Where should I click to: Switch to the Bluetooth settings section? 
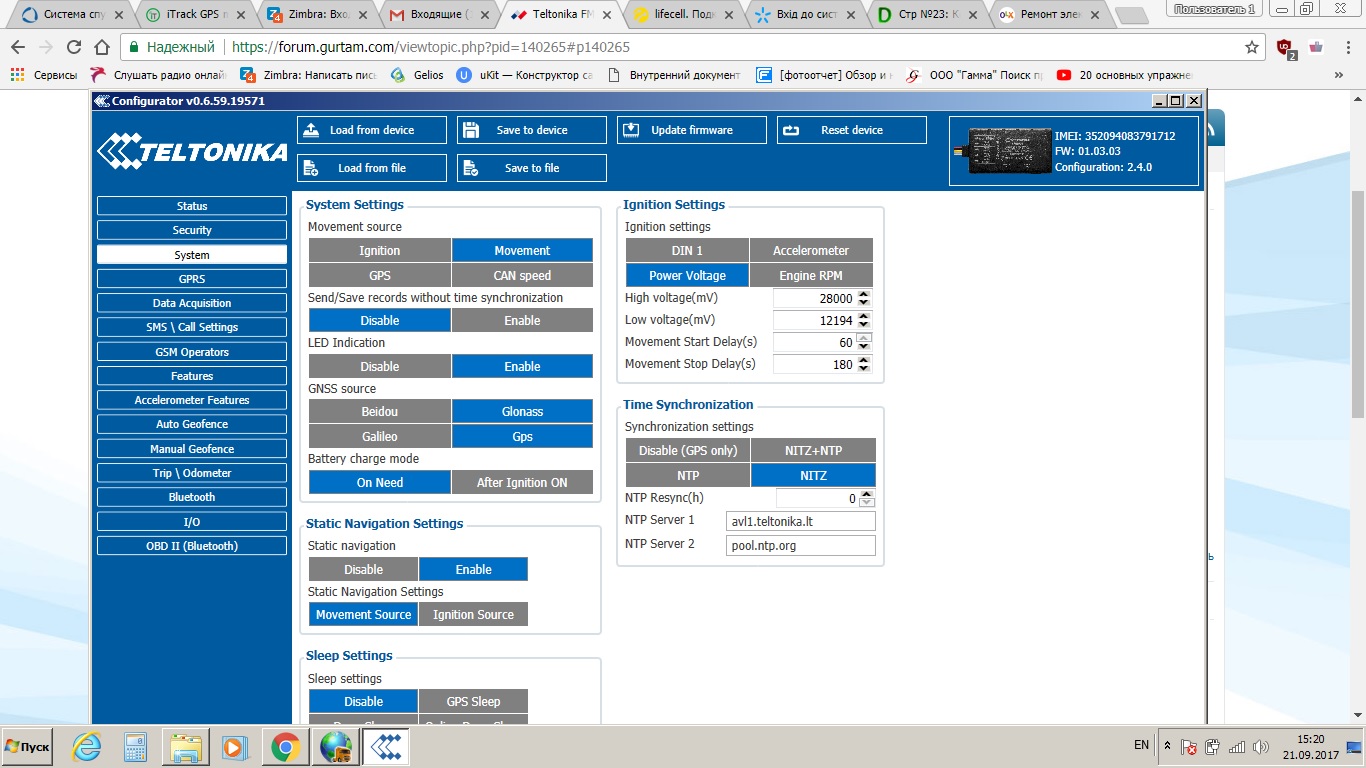192,497
